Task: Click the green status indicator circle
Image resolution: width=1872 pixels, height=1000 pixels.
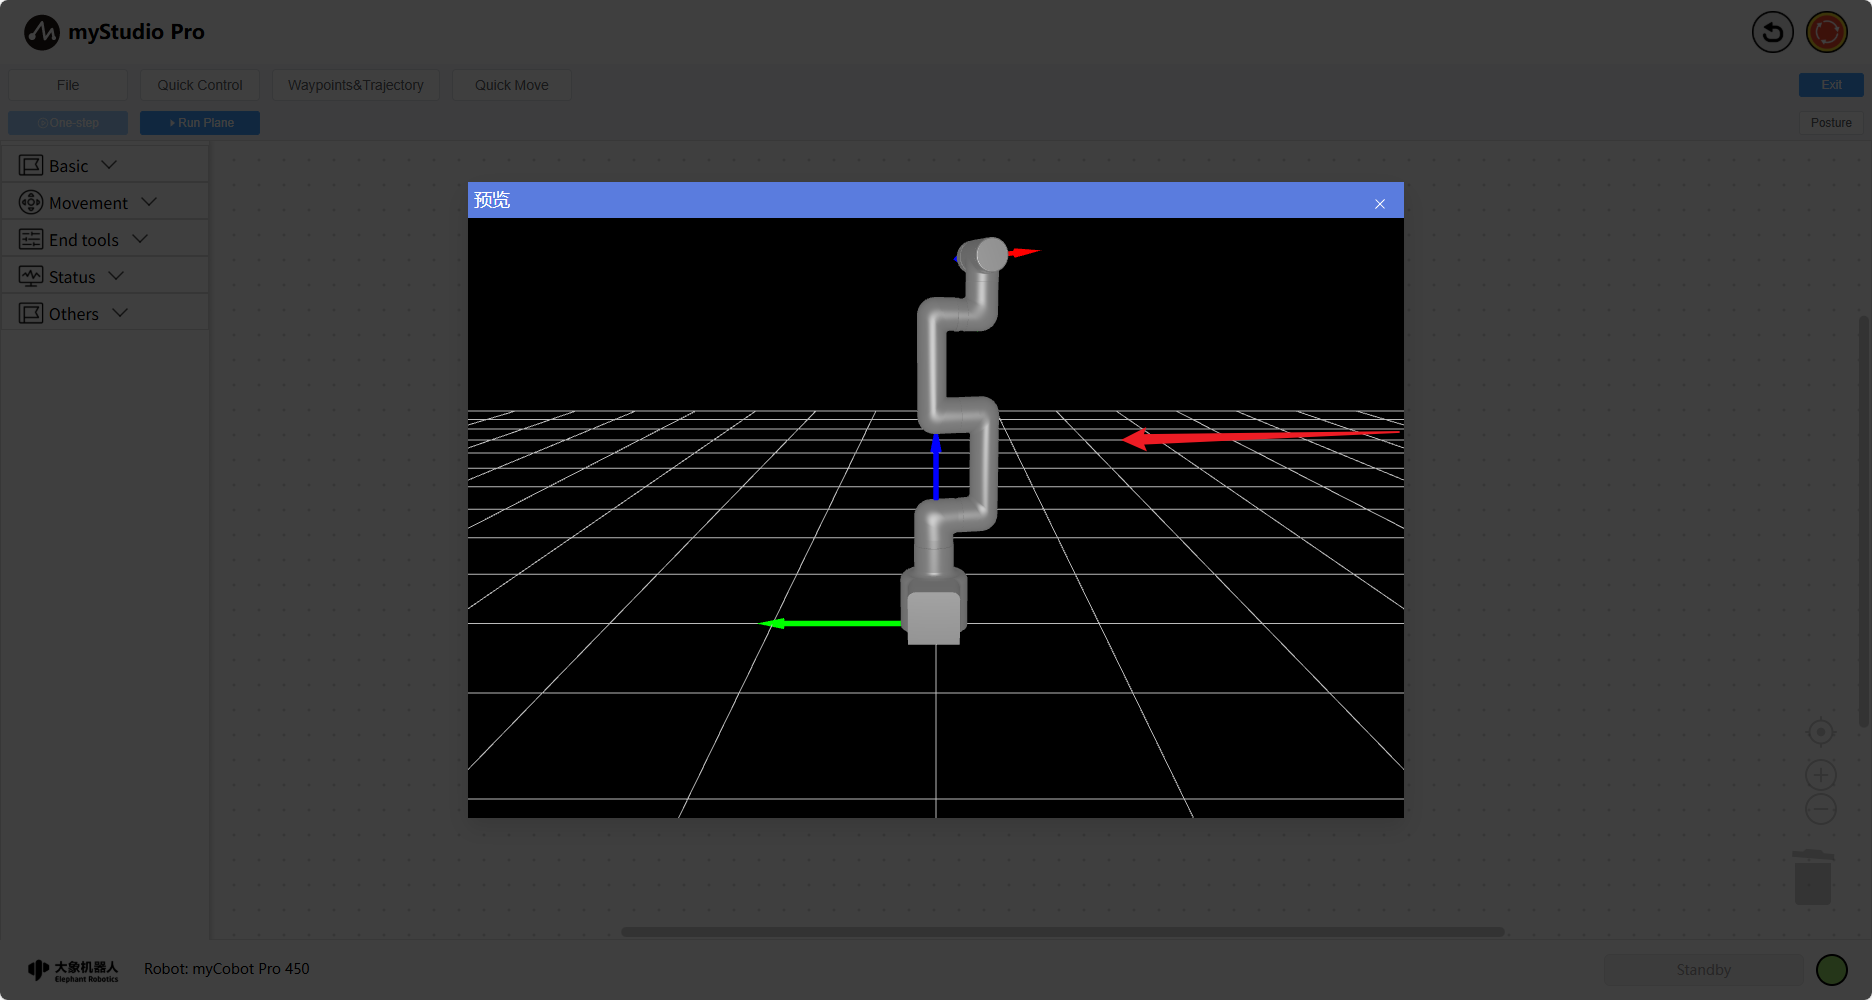Action: coord(1831,969)
